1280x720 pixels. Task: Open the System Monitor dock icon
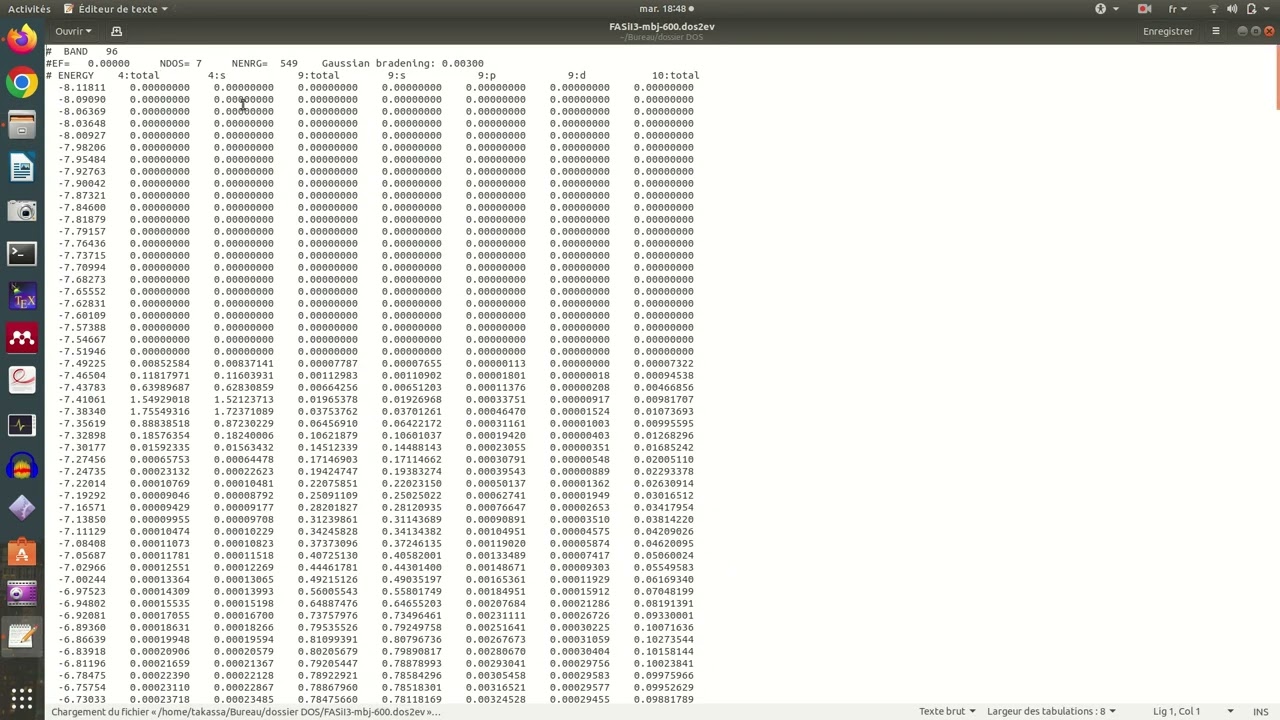point(22,425)
